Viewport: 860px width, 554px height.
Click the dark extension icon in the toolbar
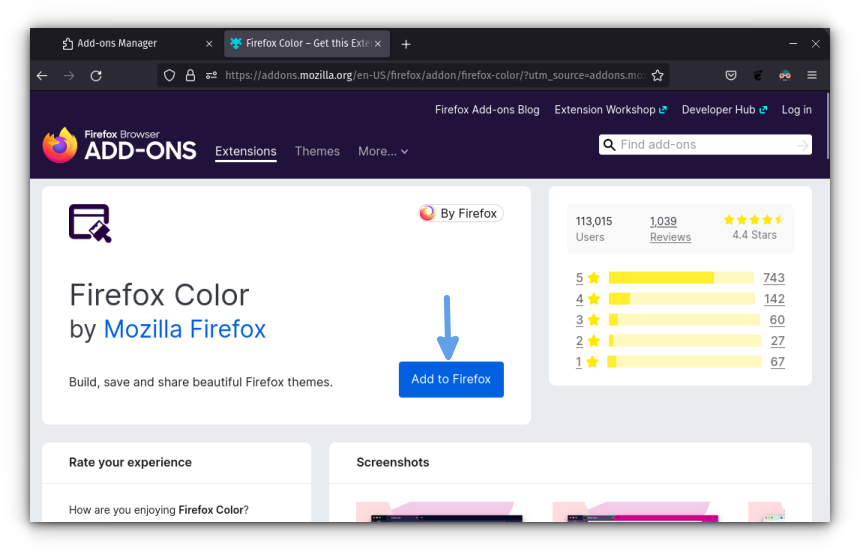[x=758, y=75]
